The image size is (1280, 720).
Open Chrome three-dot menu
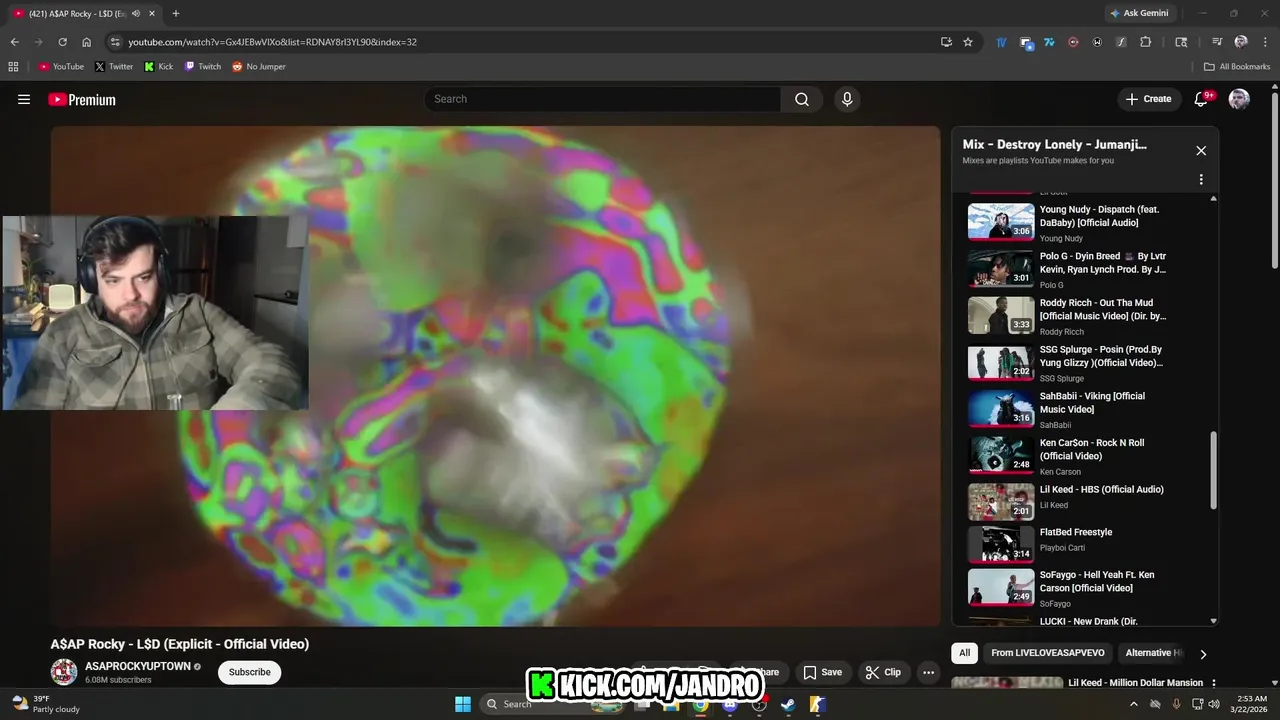(1263, 42)
